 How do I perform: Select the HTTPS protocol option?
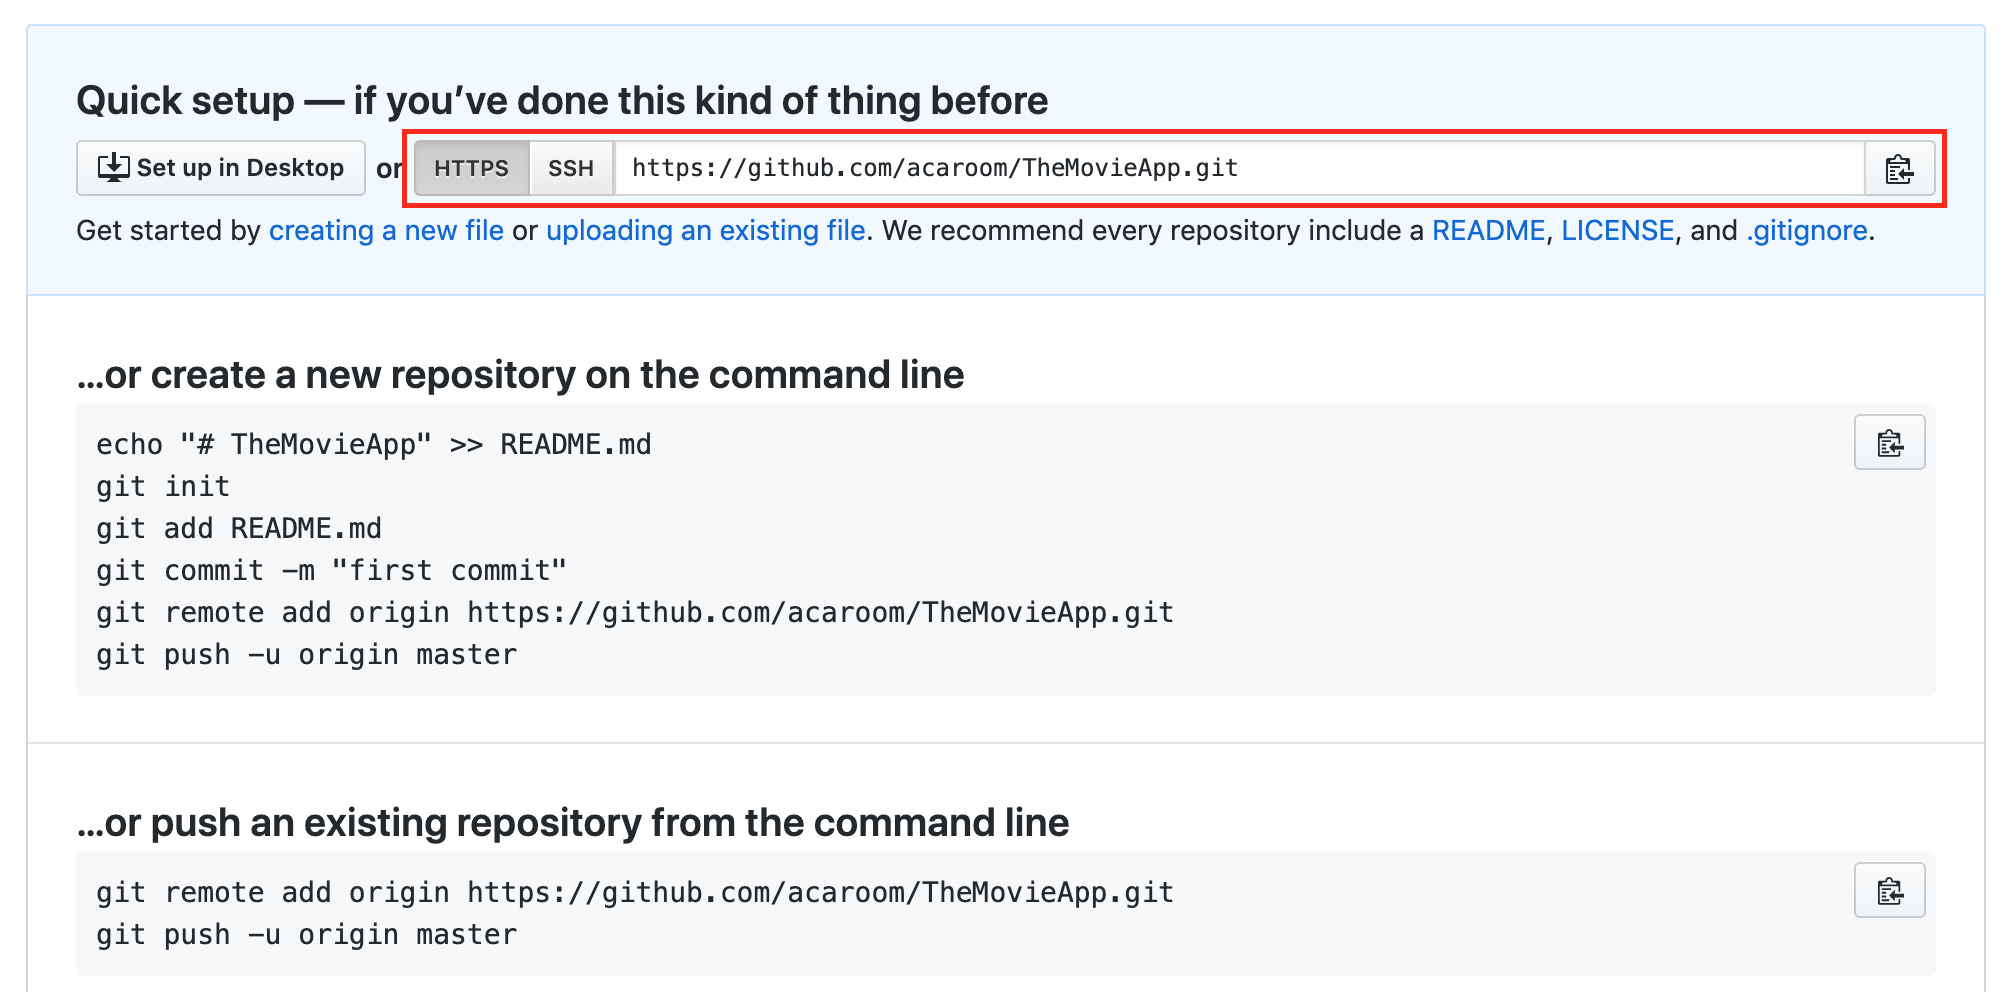point(471,168)
